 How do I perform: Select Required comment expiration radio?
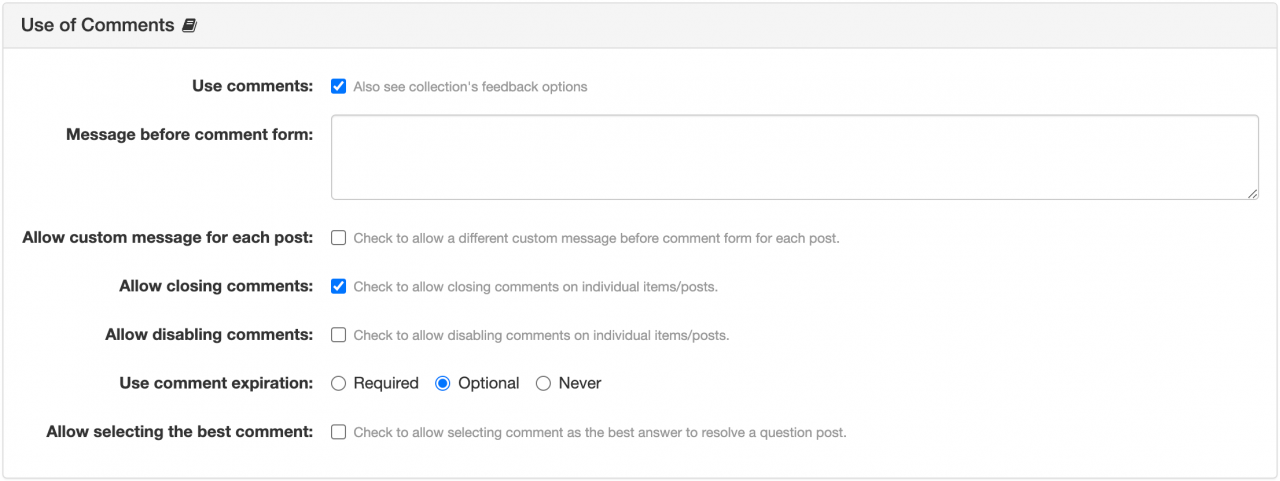339,383
